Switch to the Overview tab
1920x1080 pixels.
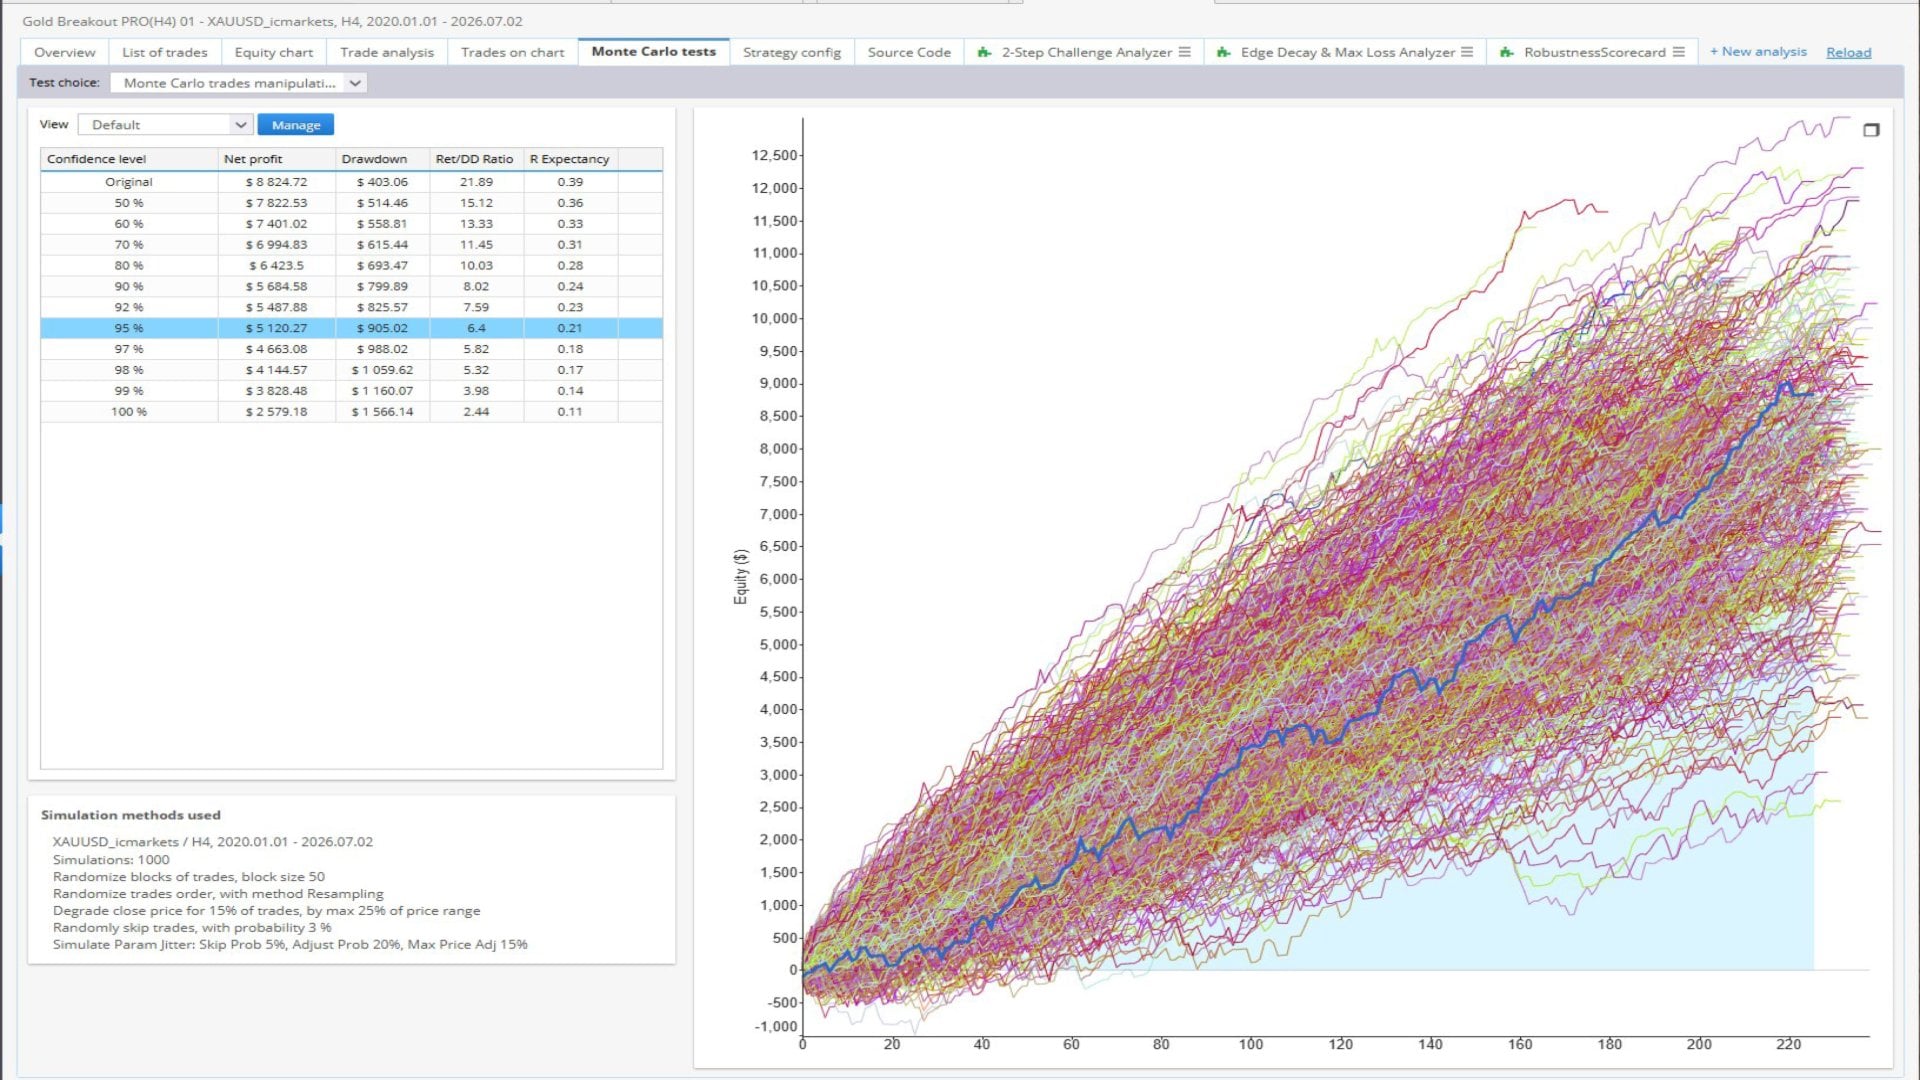tap(65, 52)
